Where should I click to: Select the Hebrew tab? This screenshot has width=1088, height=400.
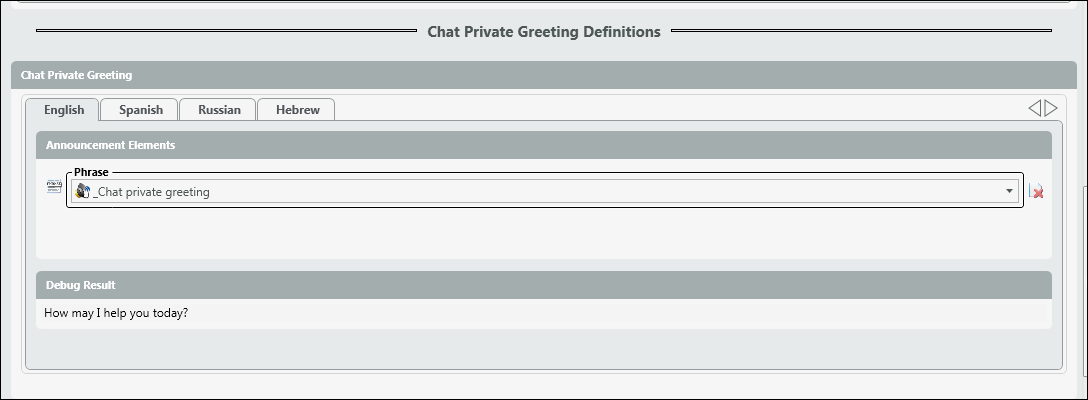pyautogui.click(x=297, y=110)
